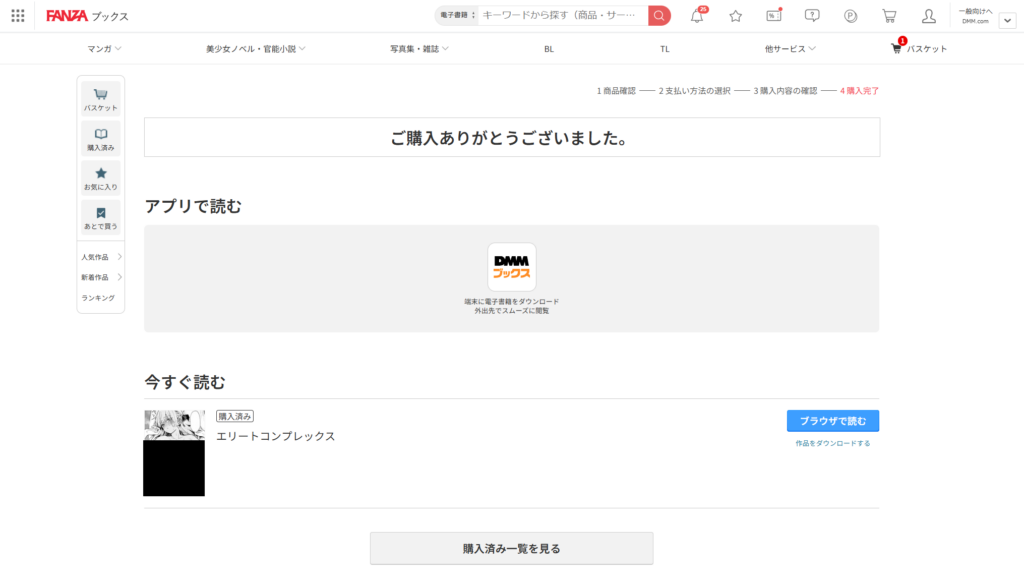1024x584 pixels.
Task: Click the DMM Books app icon
Action: click(x=511, y=267)
